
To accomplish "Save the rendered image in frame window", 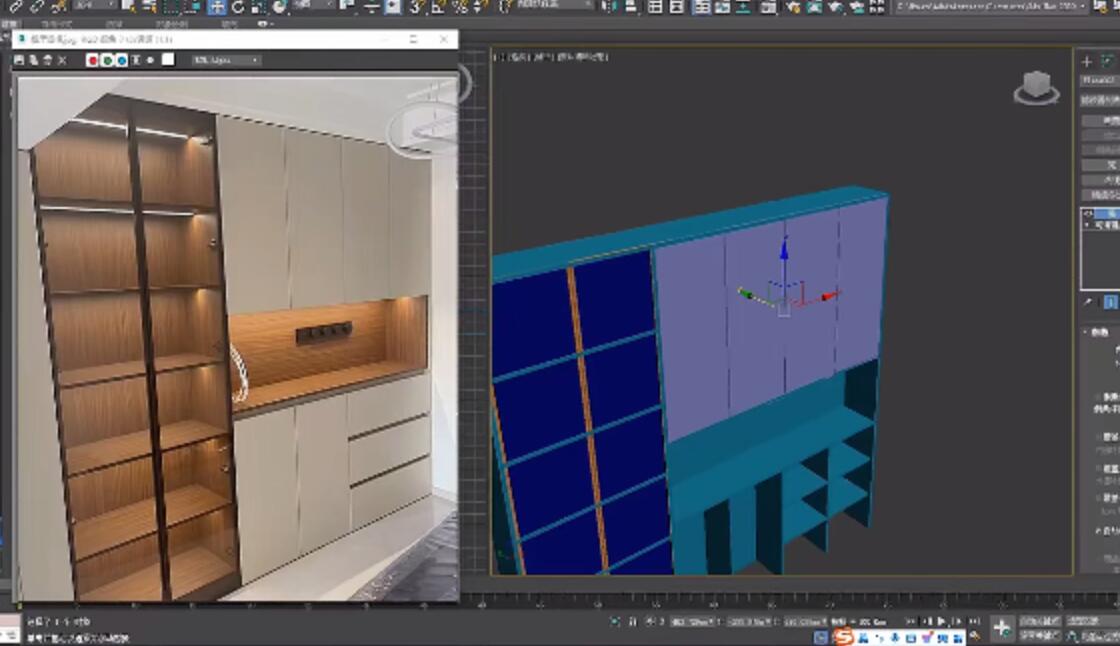I will point(20,60).
